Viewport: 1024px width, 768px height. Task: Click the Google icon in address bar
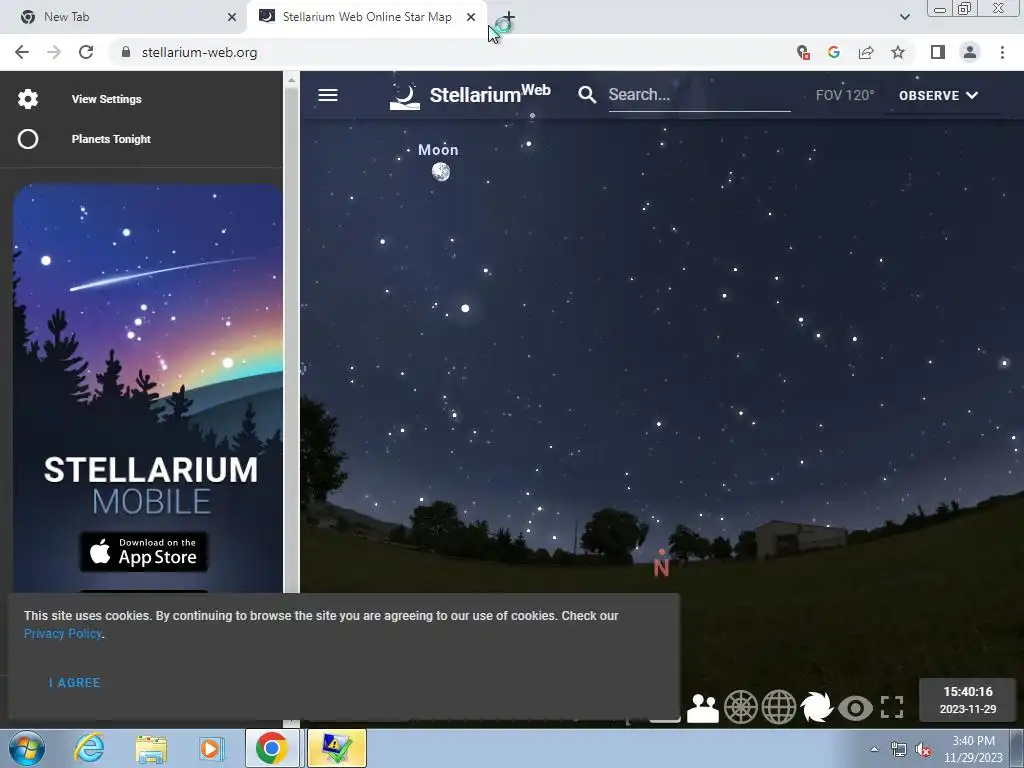click(834, 52)
